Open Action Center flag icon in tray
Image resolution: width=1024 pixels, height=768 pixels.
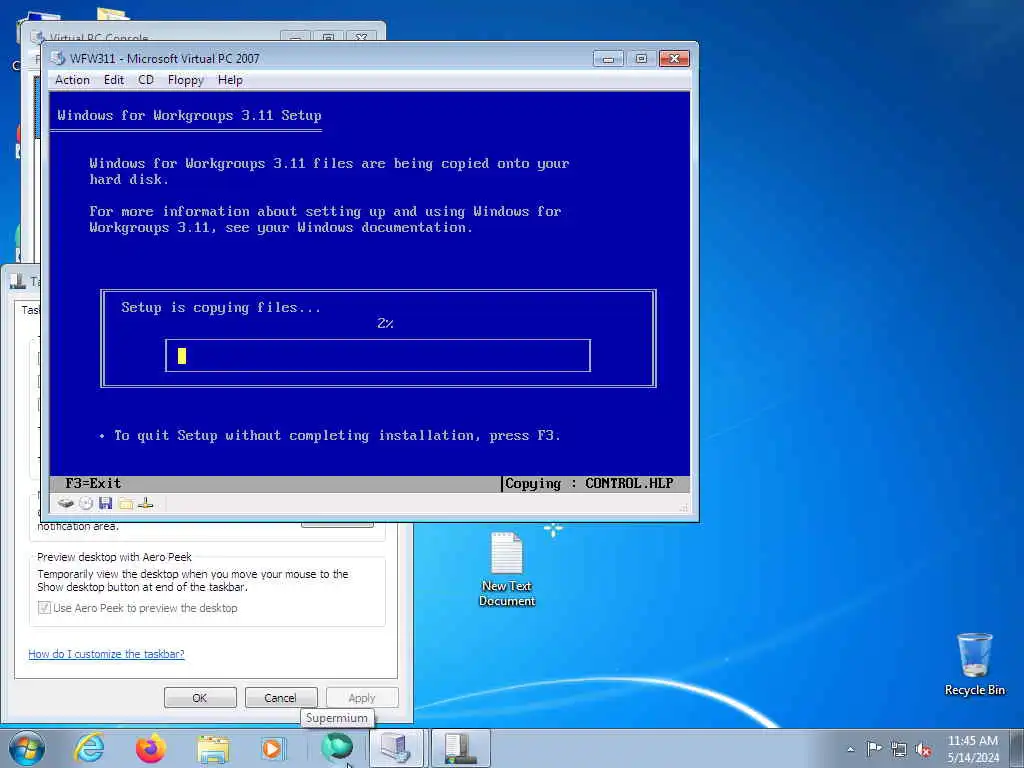pos(874,749)
